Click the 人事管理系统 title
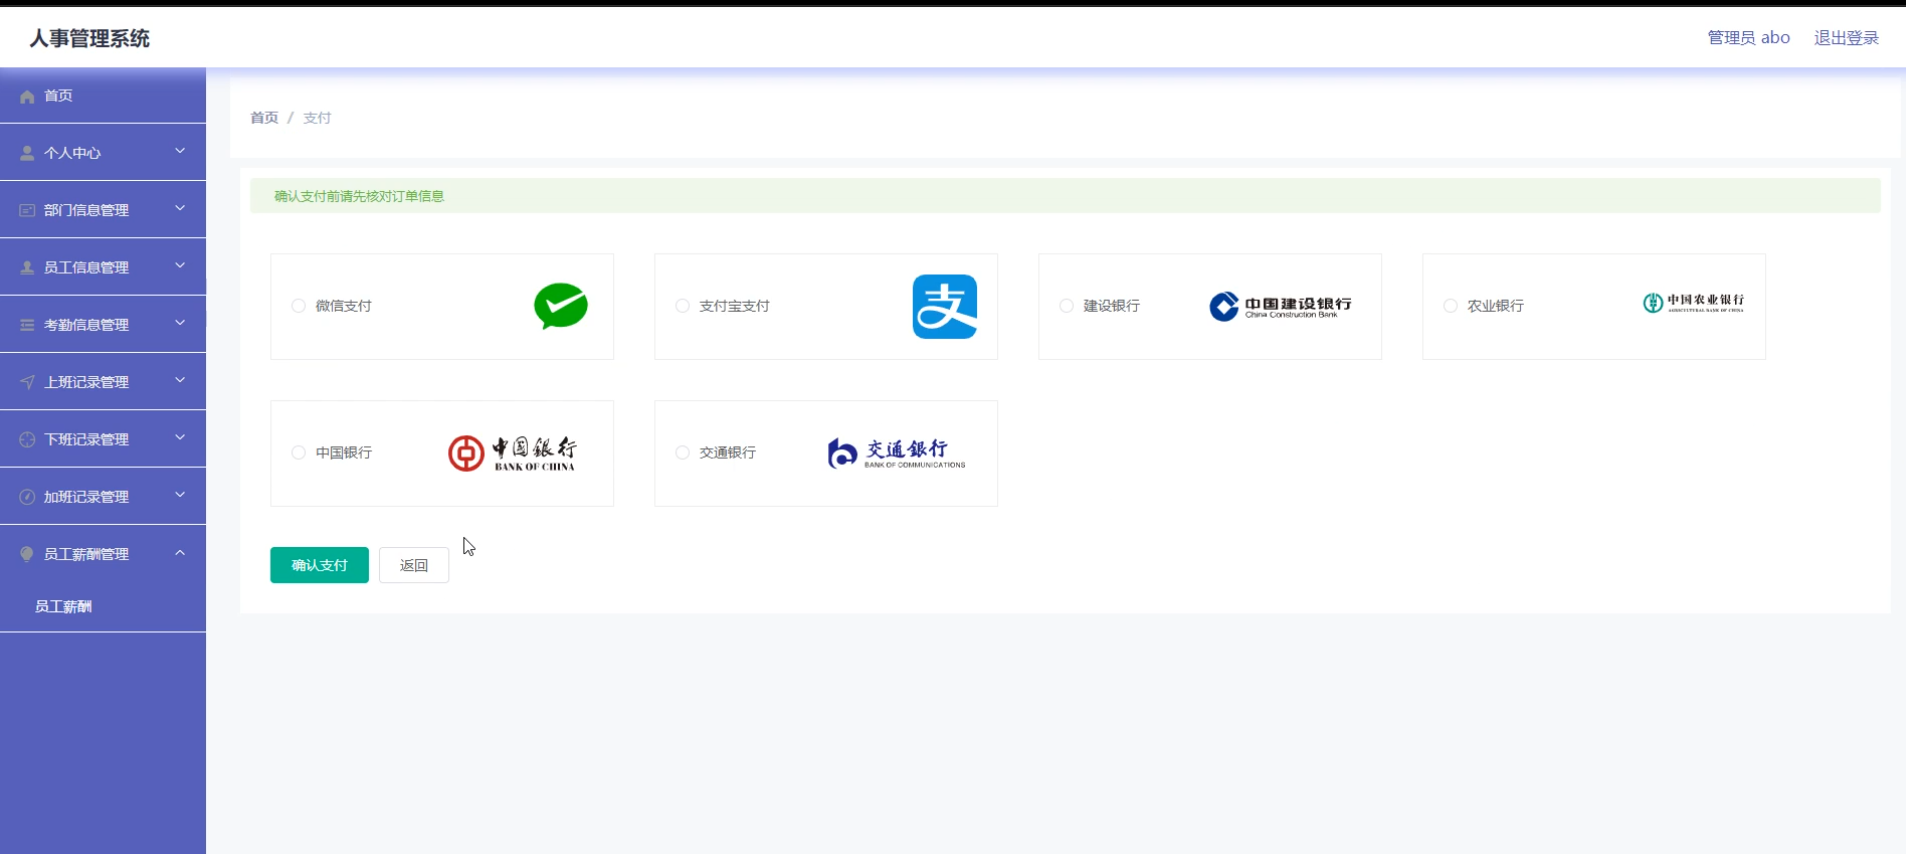The width and height of the screenshot is (1906, 854). 89,38
